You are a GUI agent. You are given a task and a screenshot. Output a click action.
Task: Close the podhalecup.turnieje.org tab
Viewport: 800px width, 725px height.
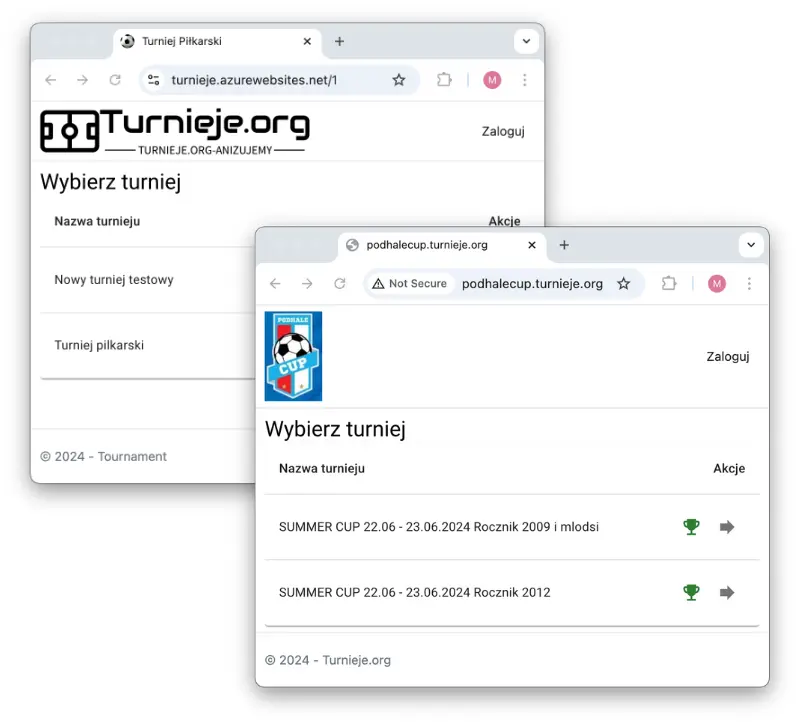(x=532, y=245)
